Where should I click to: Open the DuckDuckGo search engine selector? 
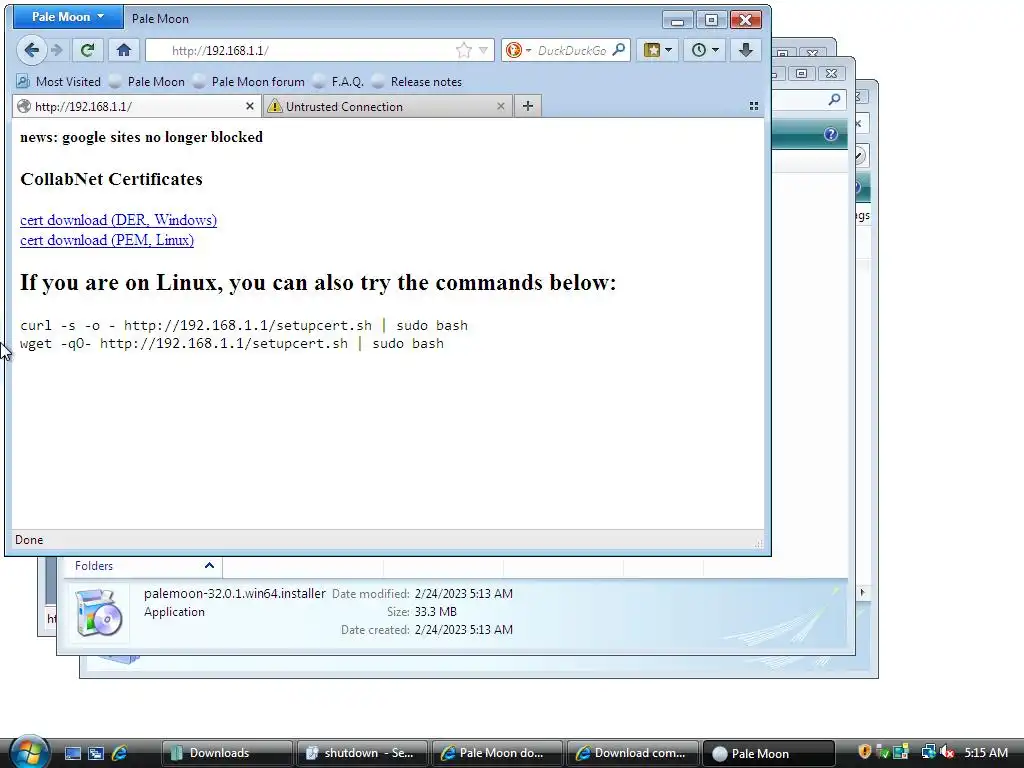[519, 50]
